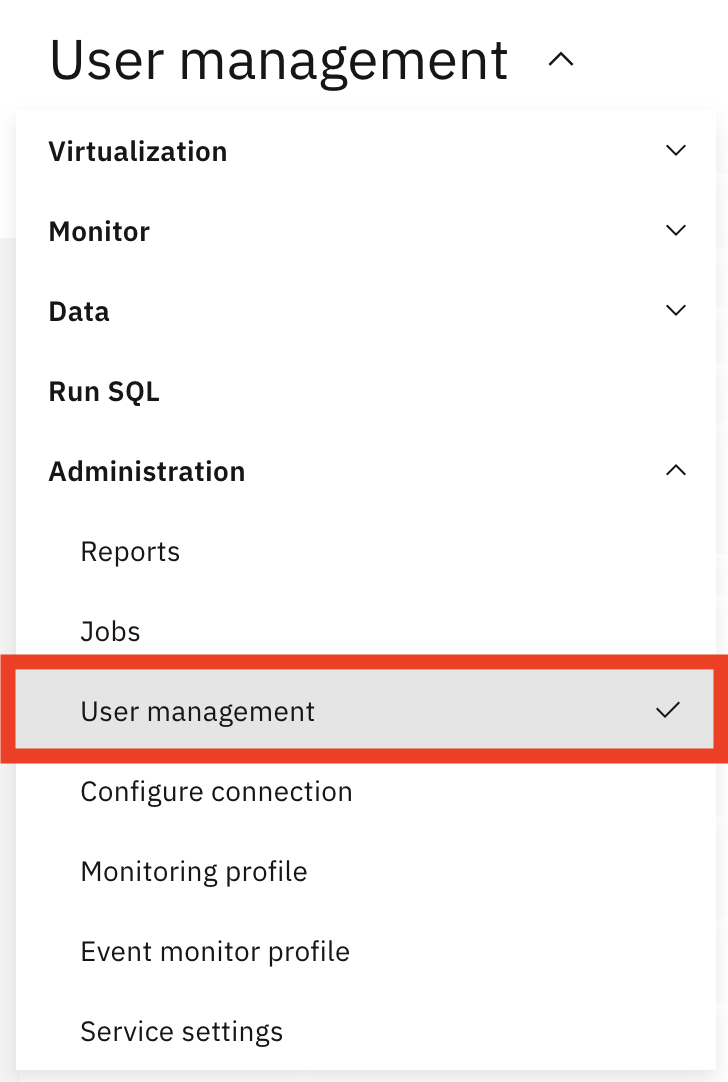Collapse the Administration section chevron
728x1082 pixels.
675,470
